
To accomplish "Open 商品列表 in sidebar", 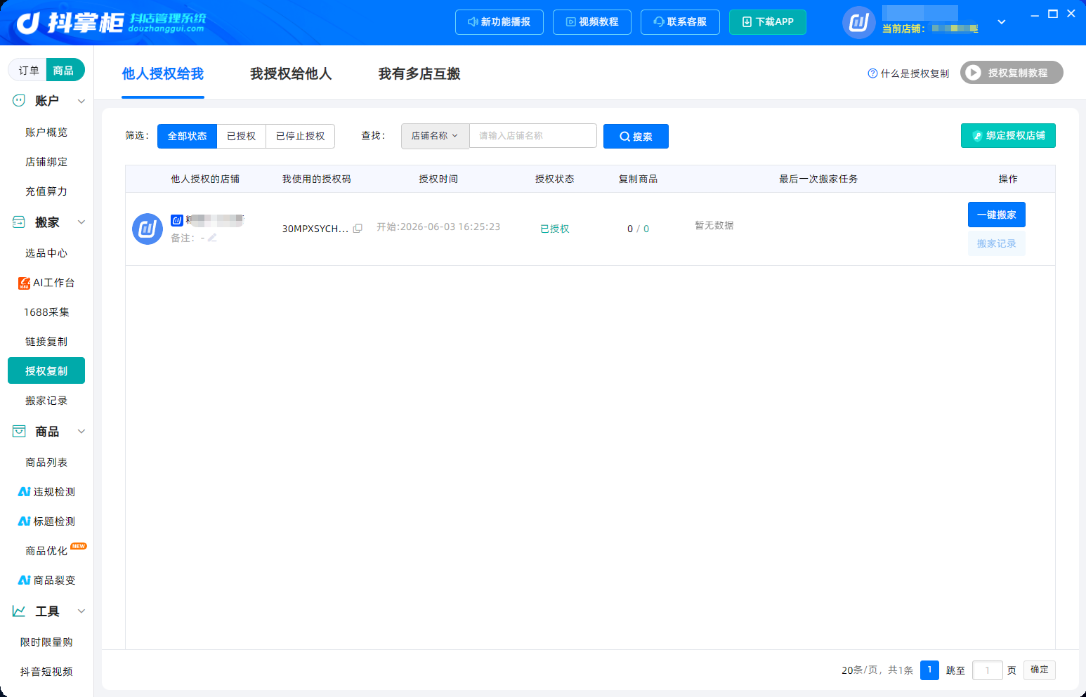I will point(46,462).
